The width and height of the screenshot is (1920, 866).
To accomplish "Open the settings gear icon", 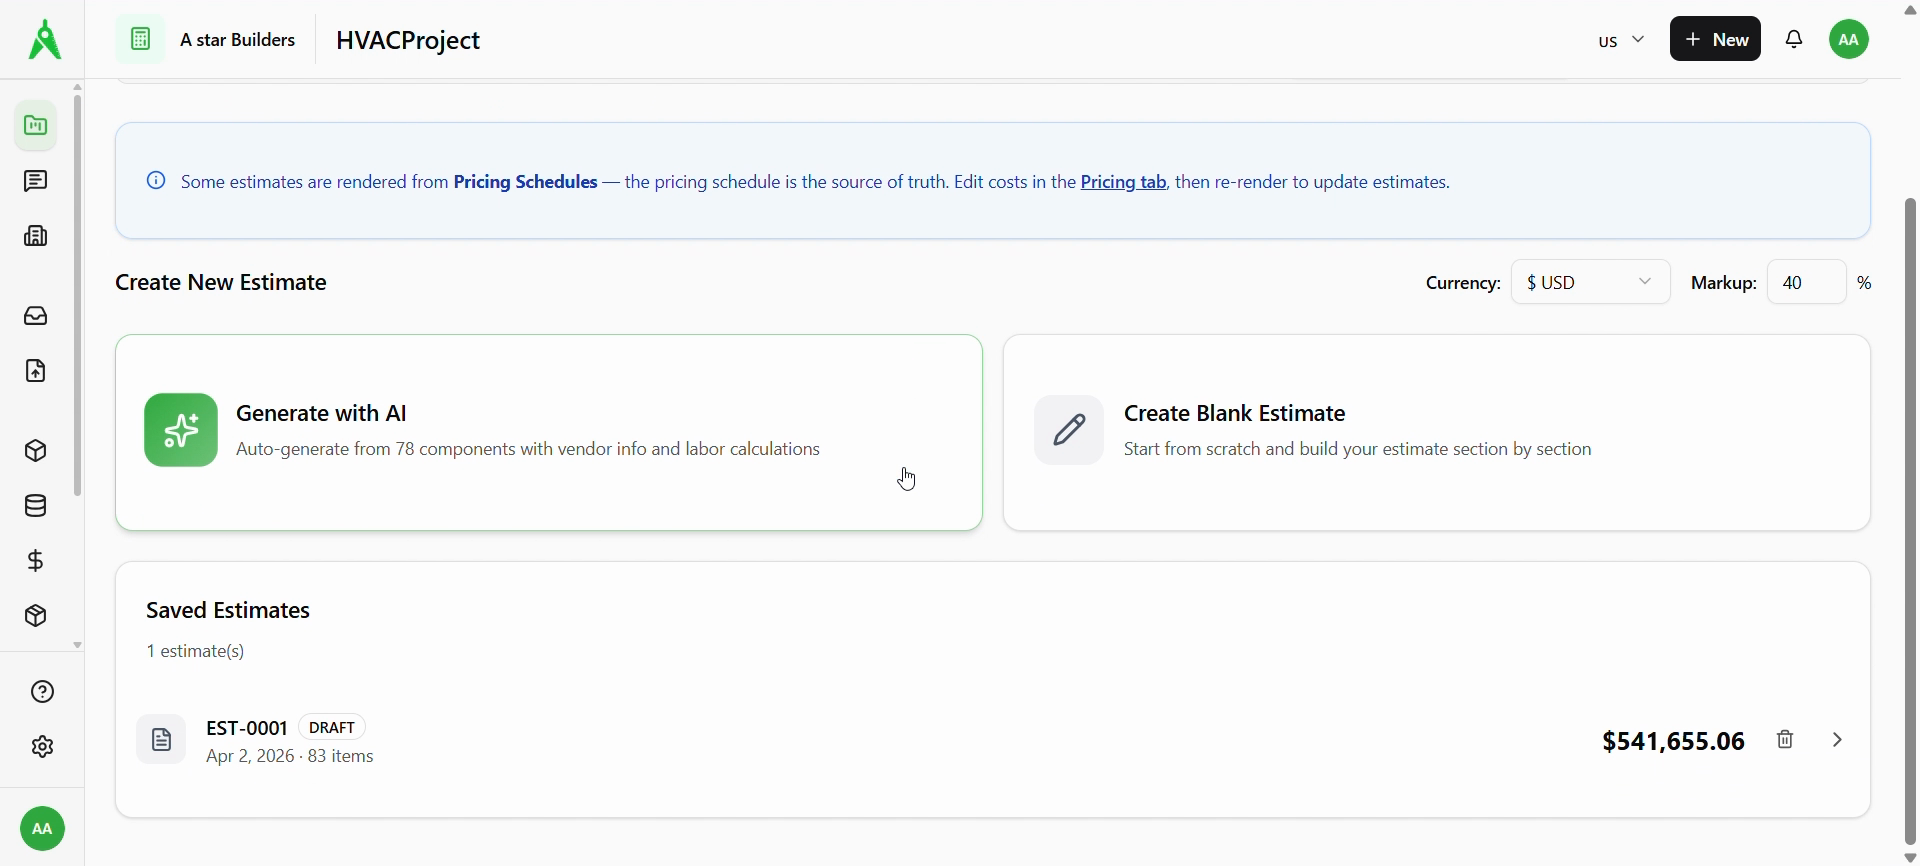I will coord(42,747).
